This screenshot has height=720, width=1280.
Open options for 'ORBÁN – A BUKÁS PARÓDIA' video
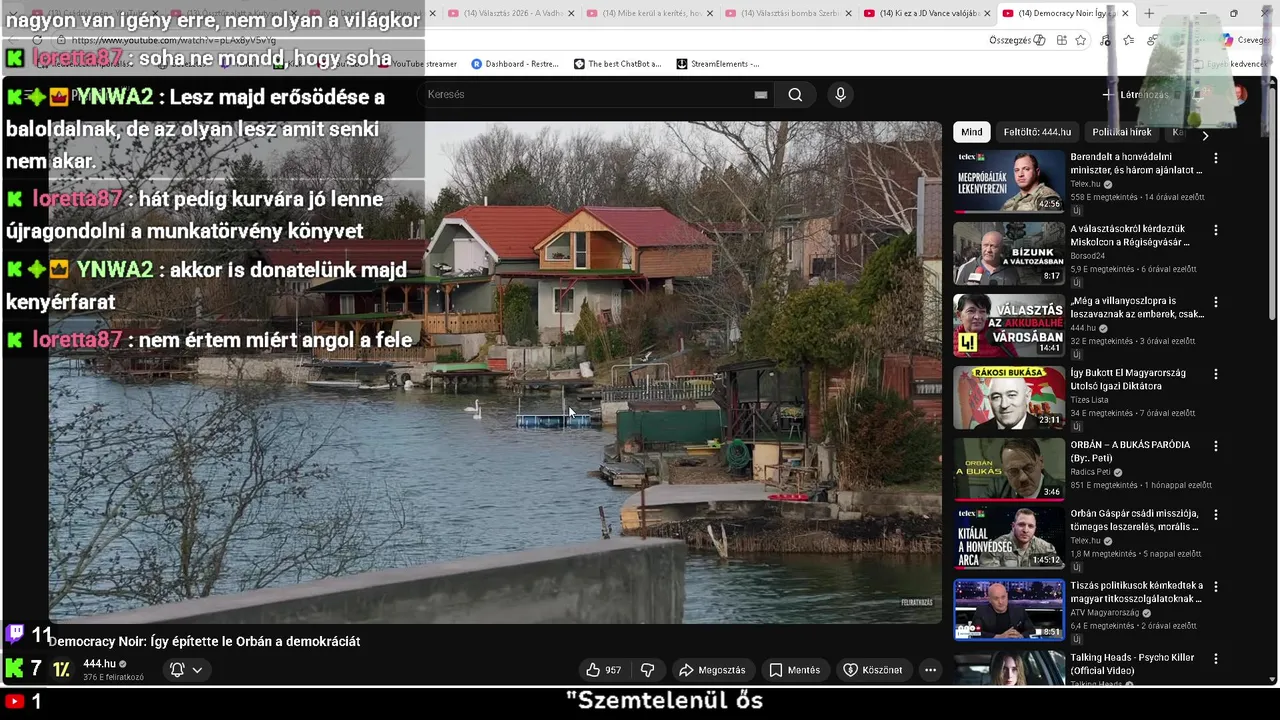[x=1216, y=446]
